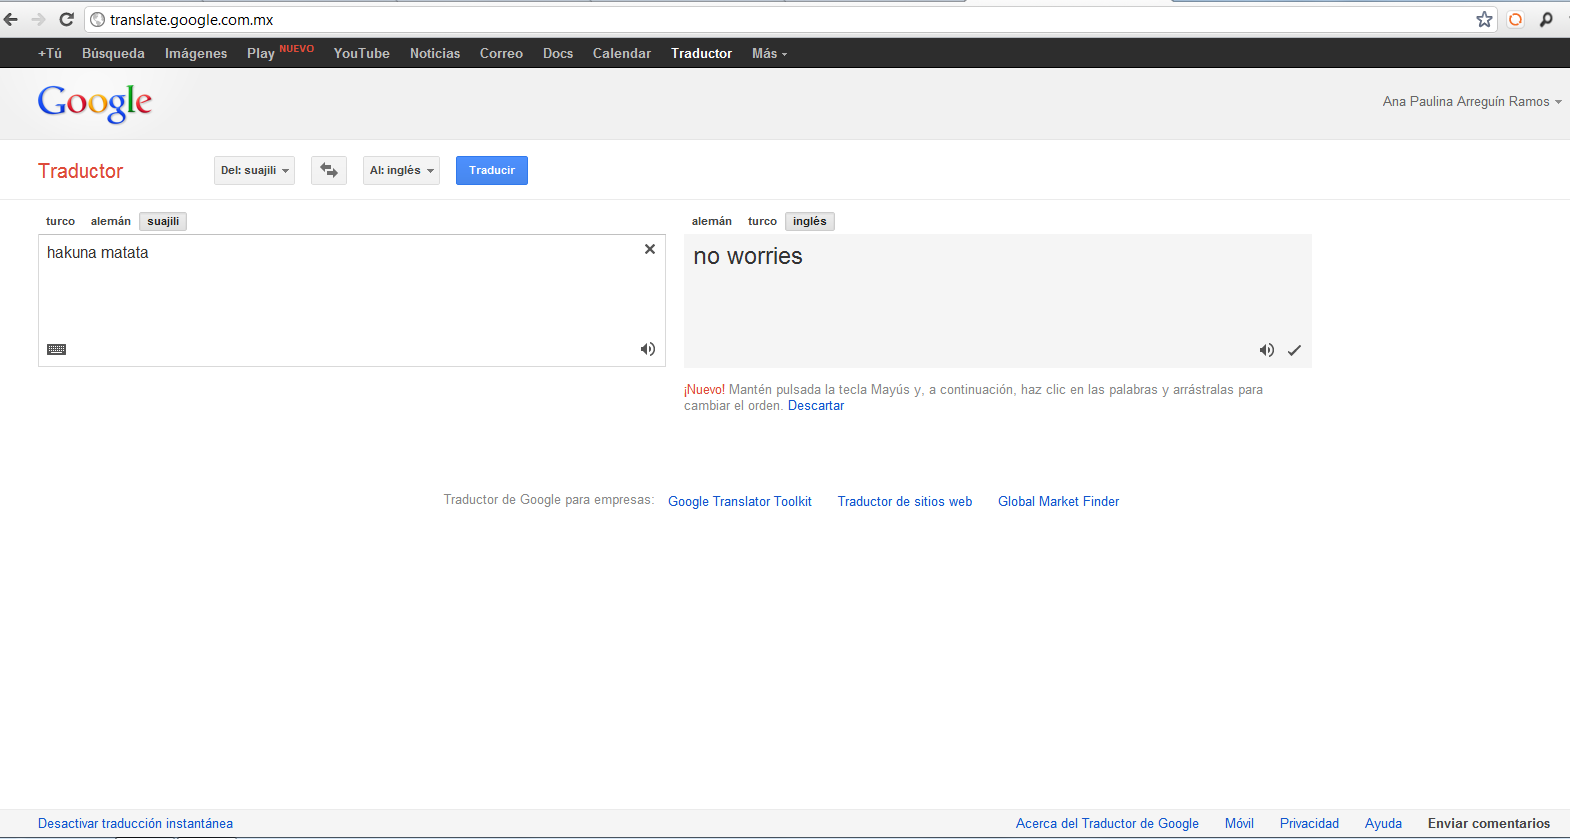This screenshot has height=839, width=1570.
Task: Open Google Translator Toolkit link
Action: point(740,502)
